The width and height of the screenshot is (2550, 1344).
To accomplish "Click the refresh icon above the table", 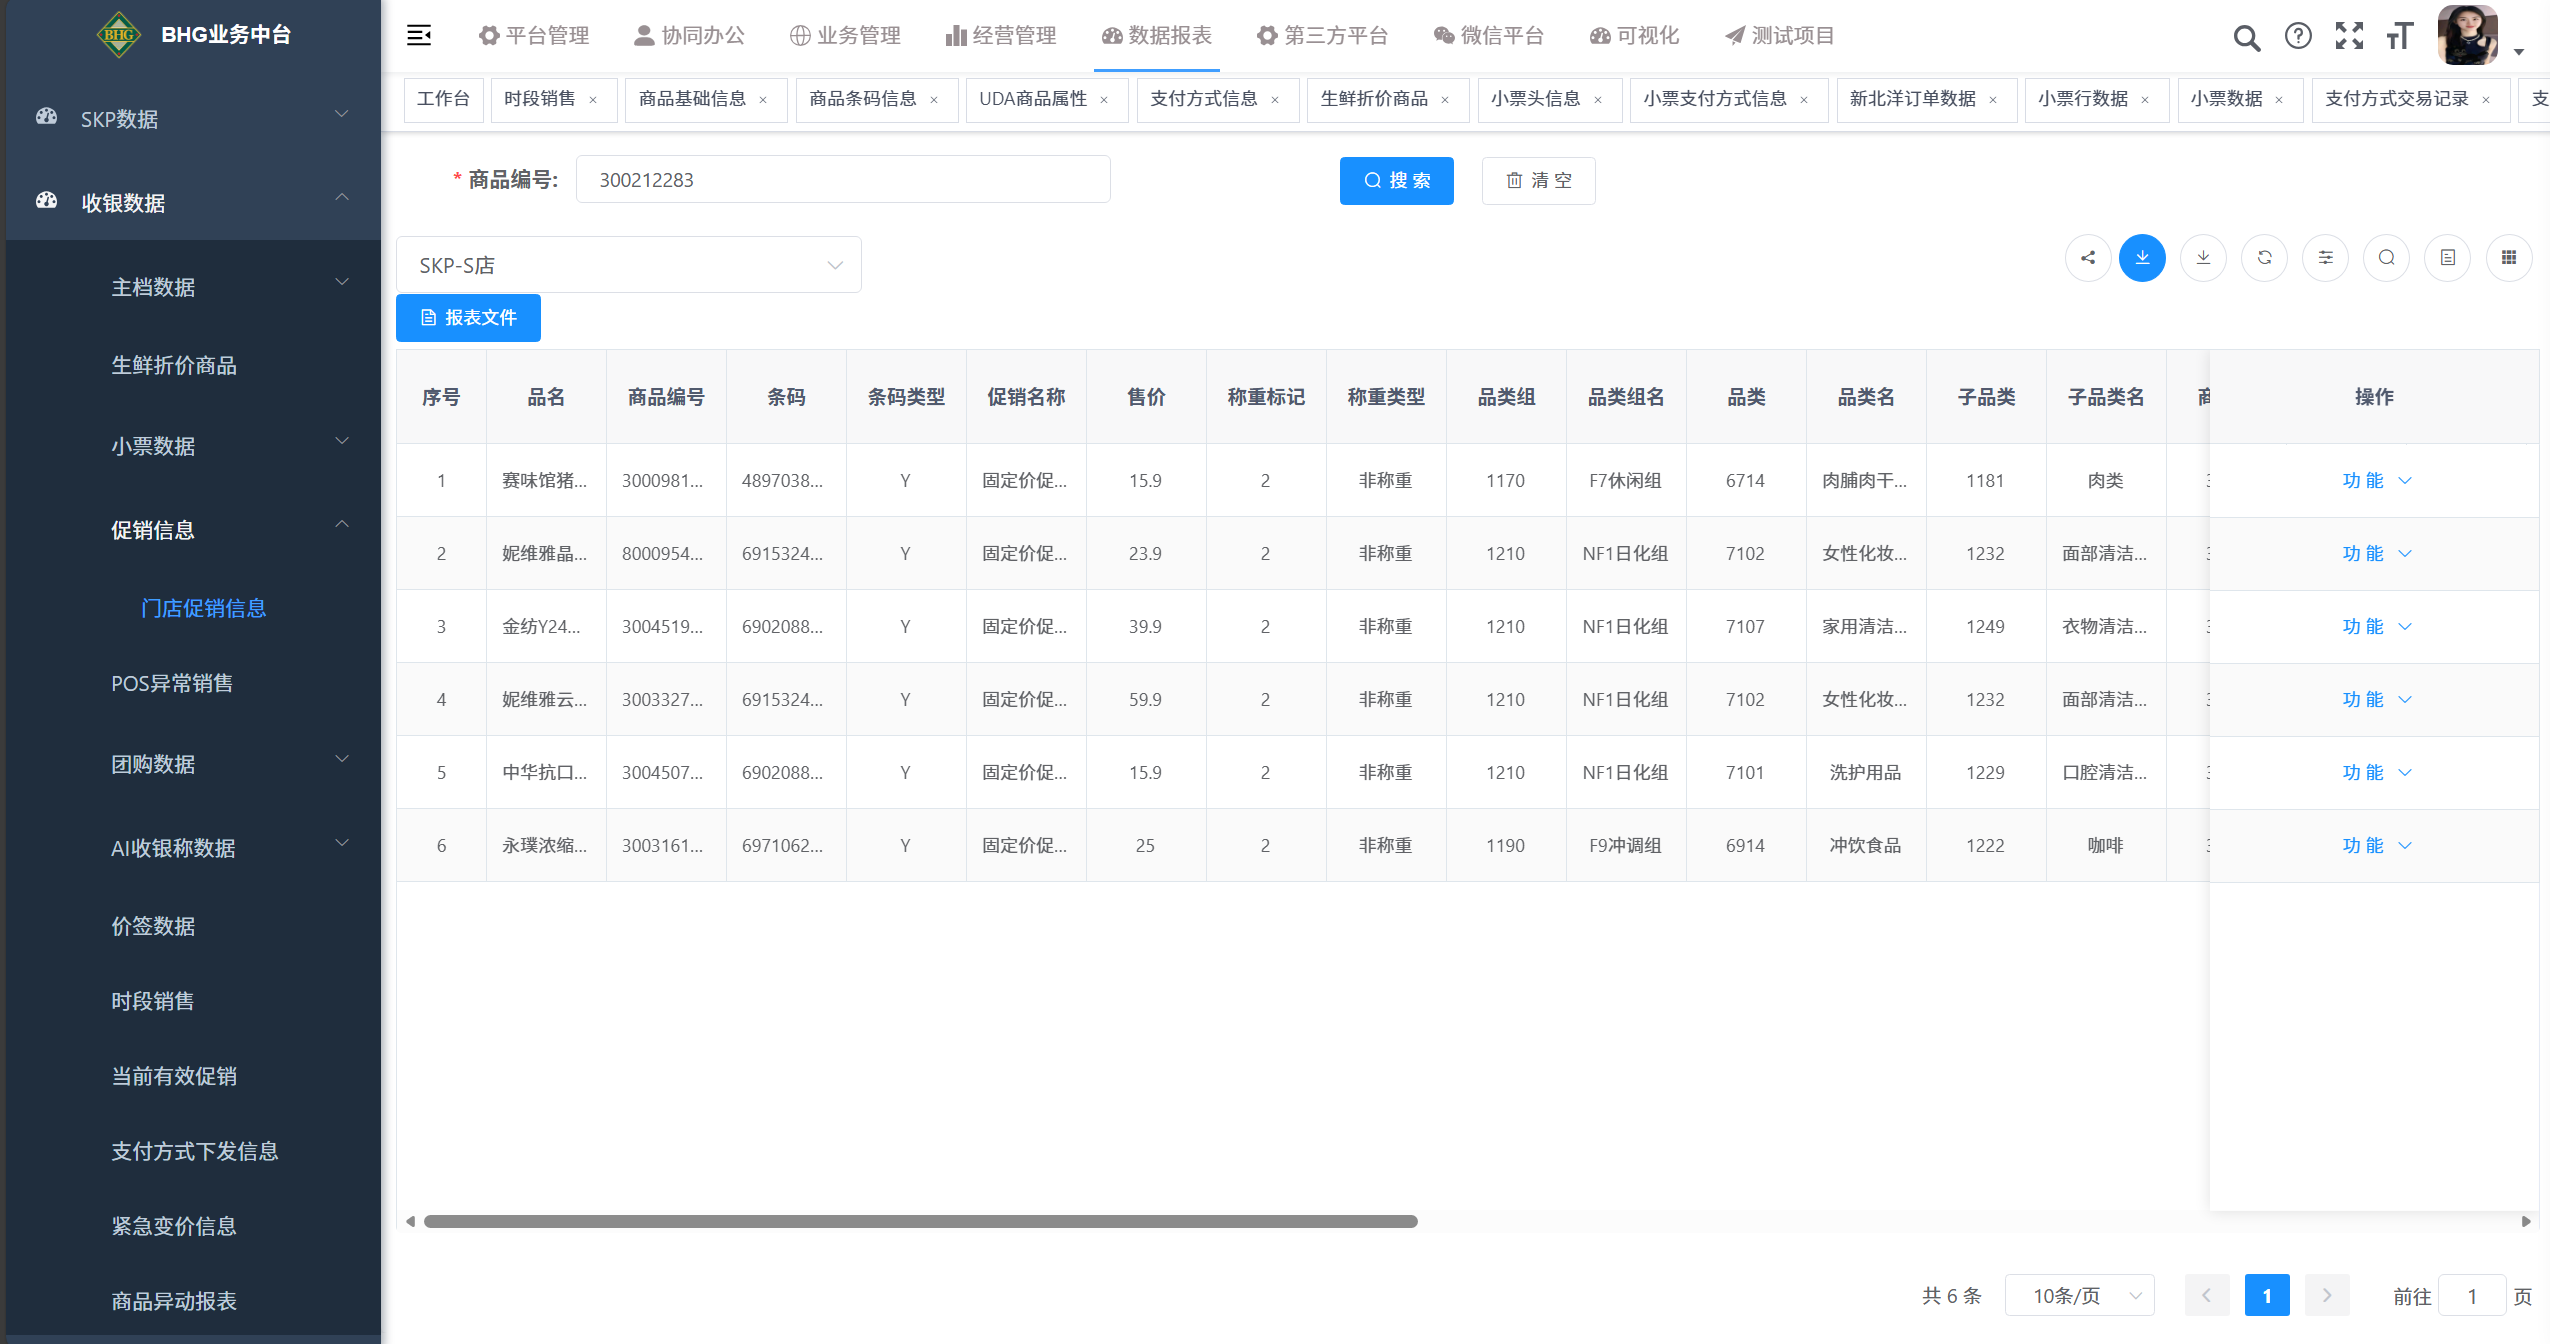I will [2264, 258].
